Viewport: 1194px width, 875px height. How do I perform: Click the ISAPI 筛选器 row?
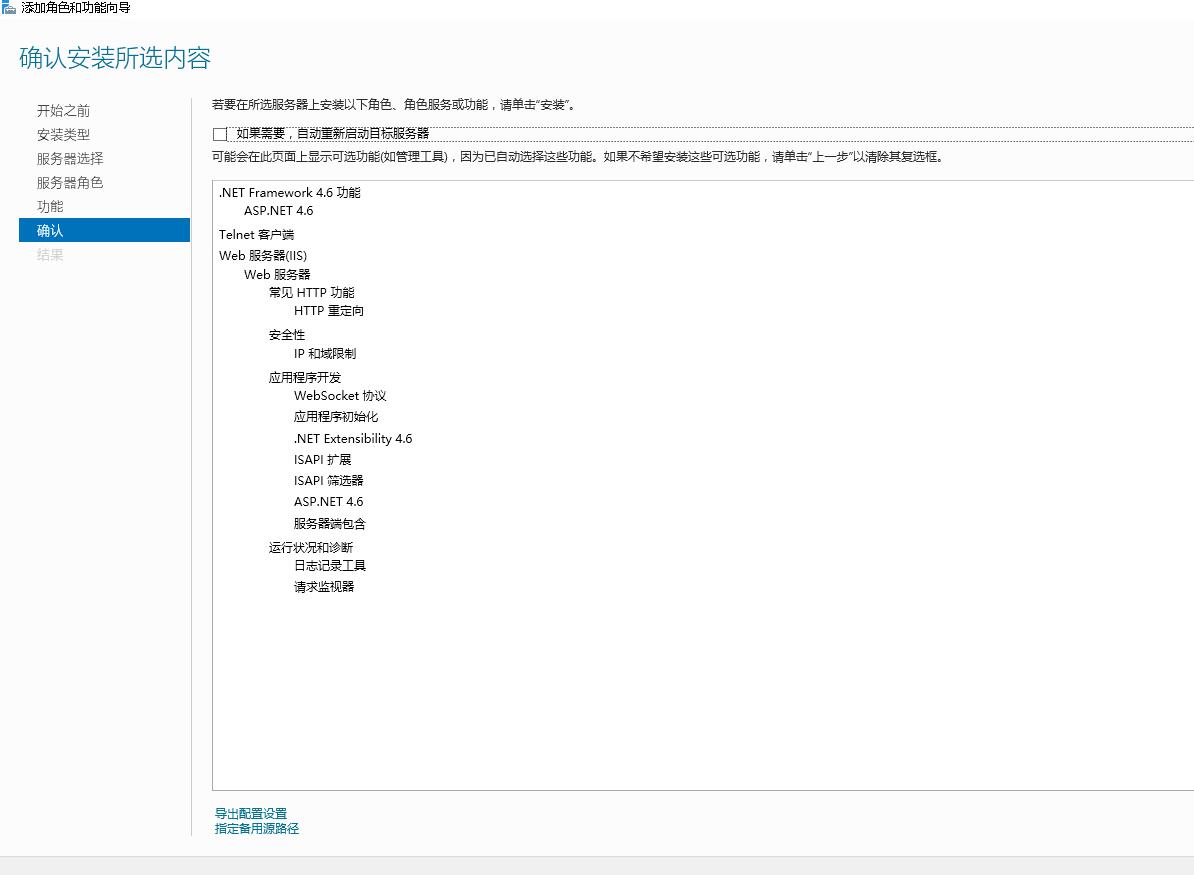click(329, 481)
